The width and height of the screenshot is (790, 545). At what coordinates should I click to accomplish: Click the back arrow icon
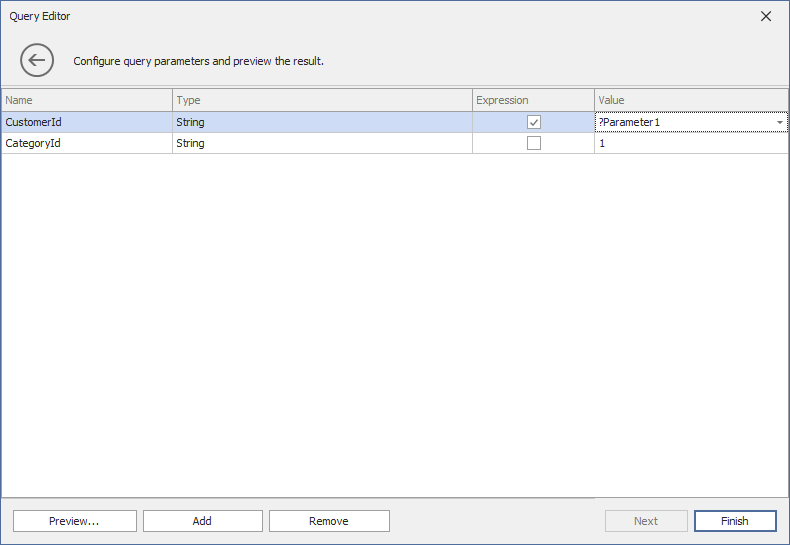(x=37, y=61)
